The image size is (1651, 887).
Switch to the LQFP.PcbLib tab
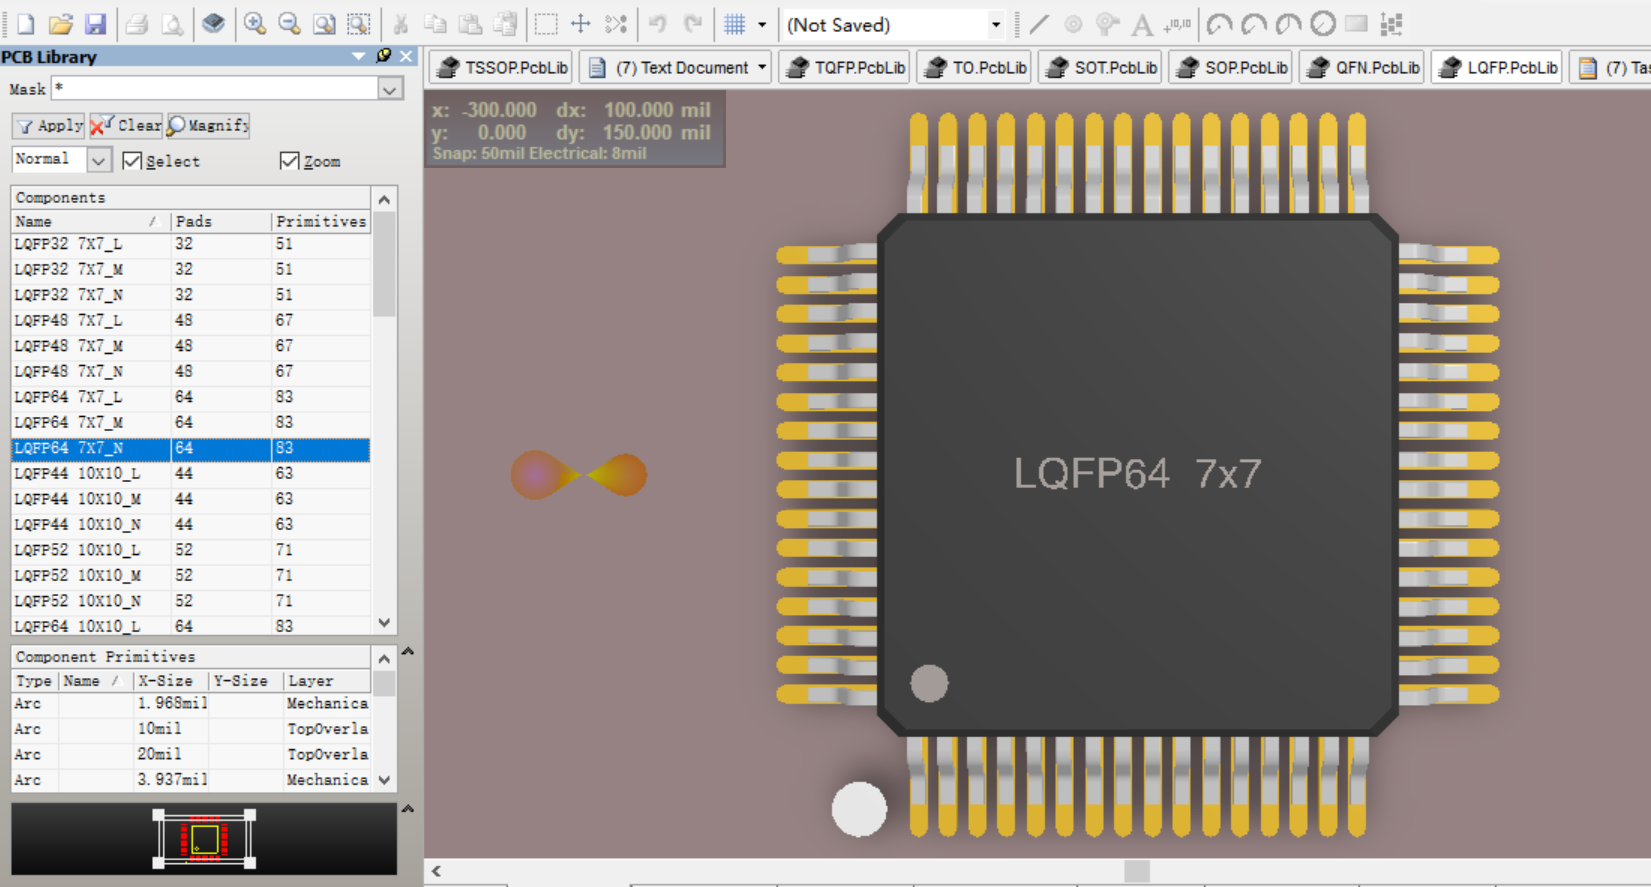(1497, 67)
